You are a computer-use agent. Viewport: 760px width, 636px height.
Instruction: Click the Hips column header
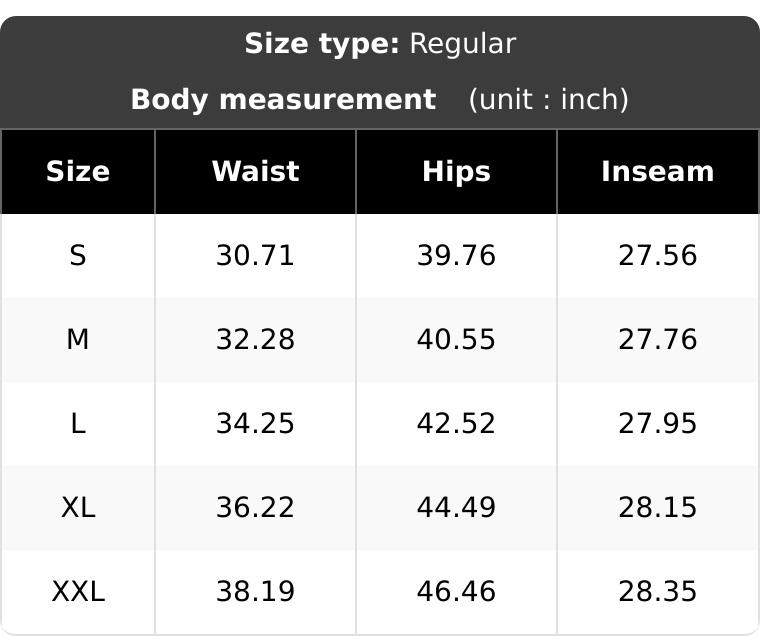456,172
